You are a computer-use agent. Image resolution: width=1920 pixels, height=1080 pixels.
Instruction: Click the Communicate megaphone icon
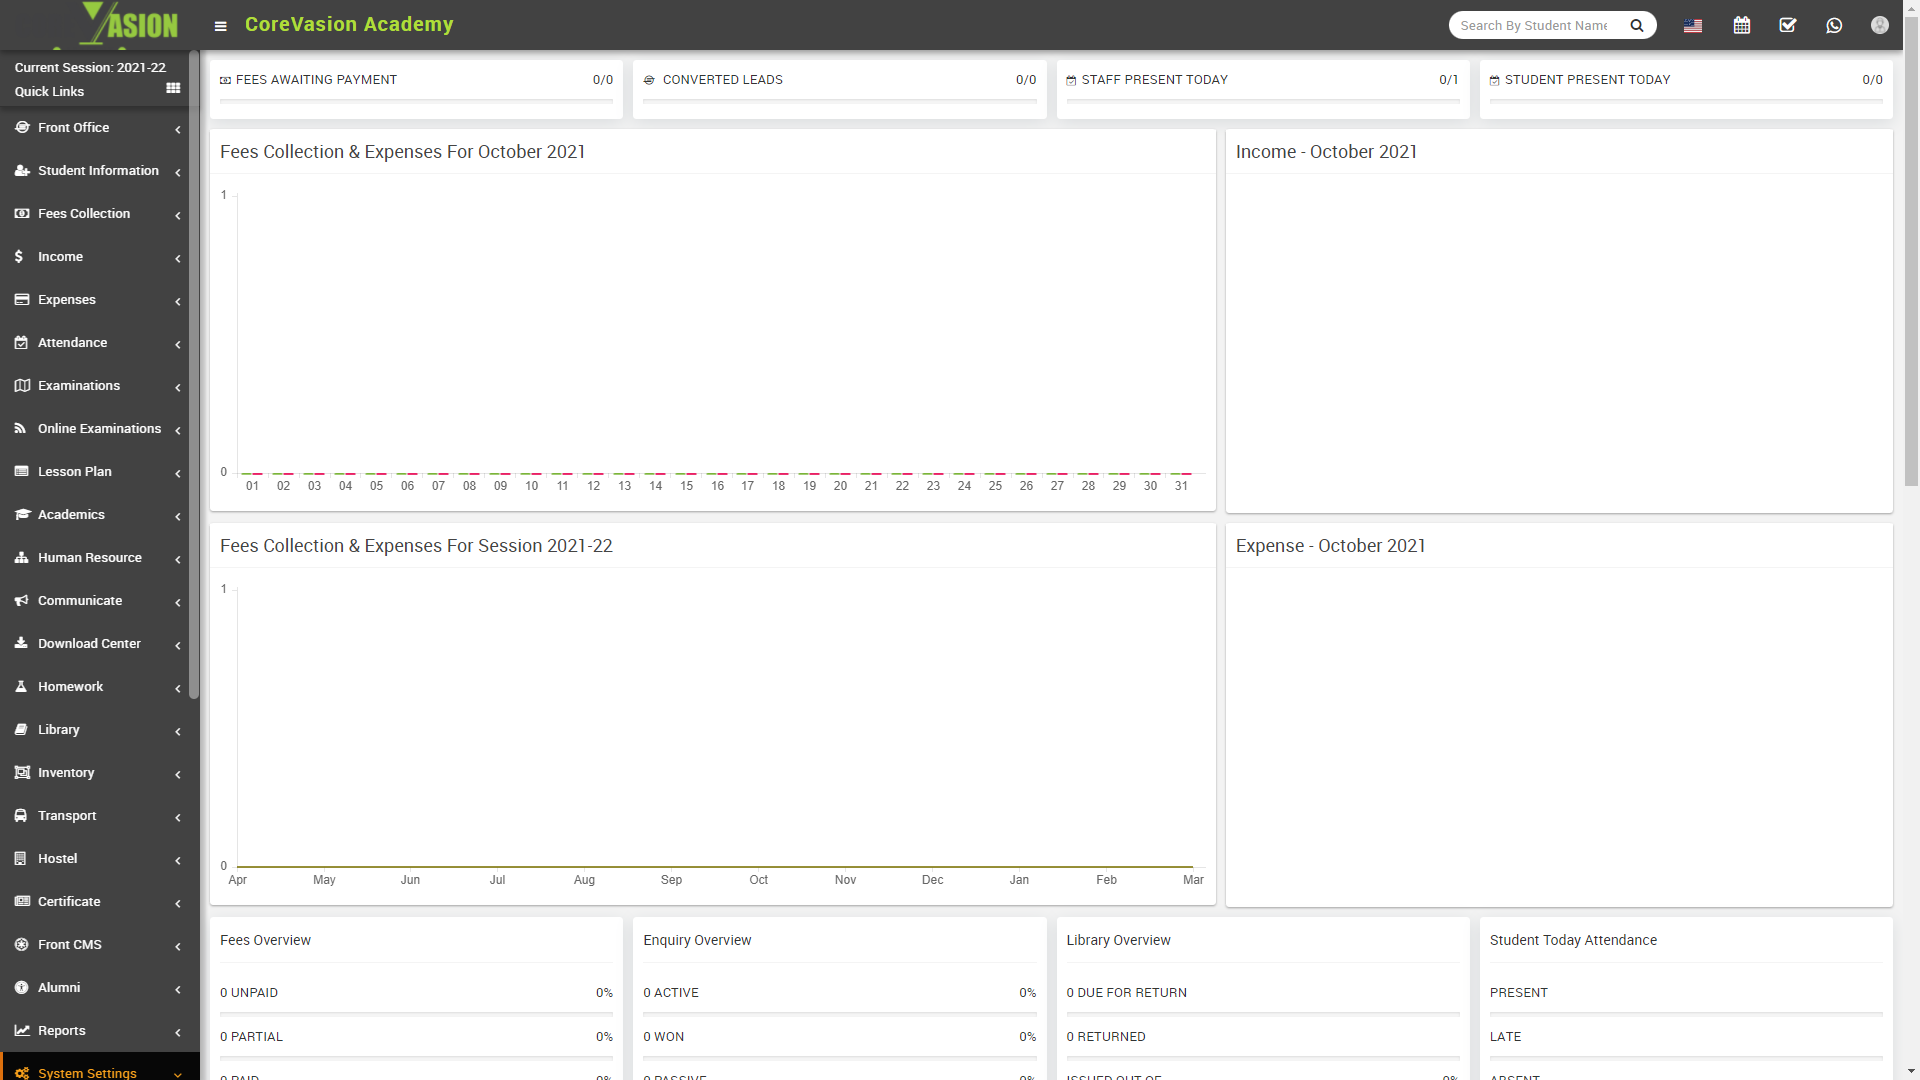click(21, 600)
